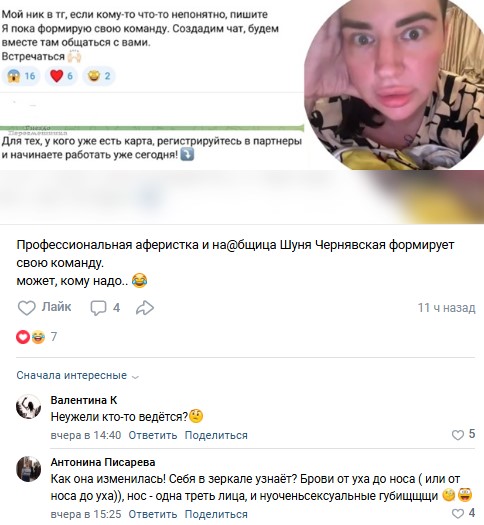Click the laughing emoji reaction next to 7
This screenshot has height=525, width=484.
click(x=38, y=336)
